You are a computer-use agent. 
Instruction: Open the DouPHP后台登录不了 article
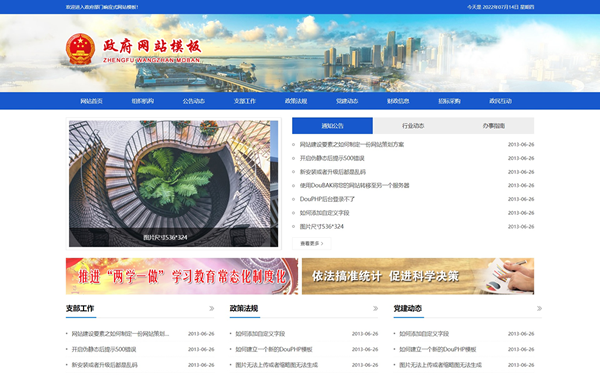click(x=327, y=199)
